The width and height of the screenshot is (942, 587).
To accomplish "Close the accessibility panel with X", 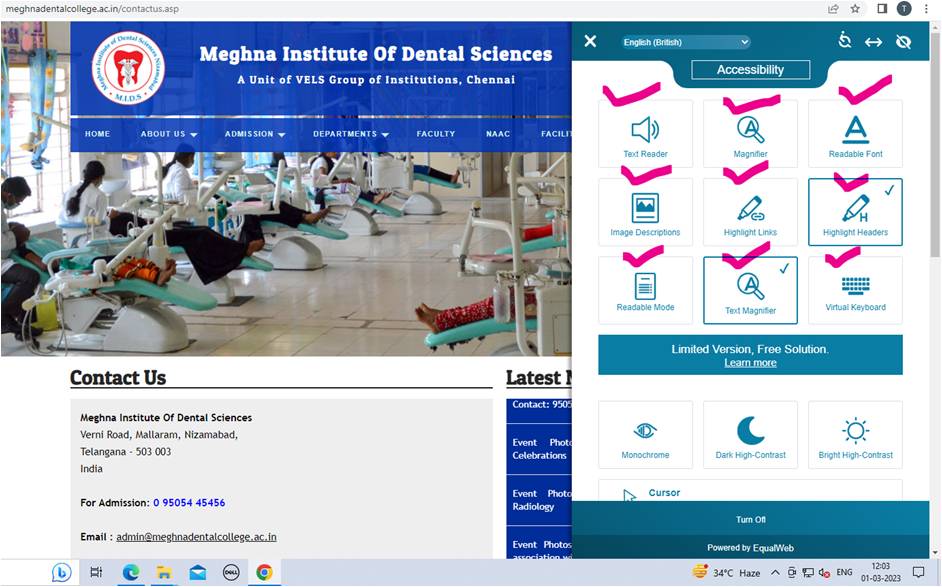I will coord(591,41).
